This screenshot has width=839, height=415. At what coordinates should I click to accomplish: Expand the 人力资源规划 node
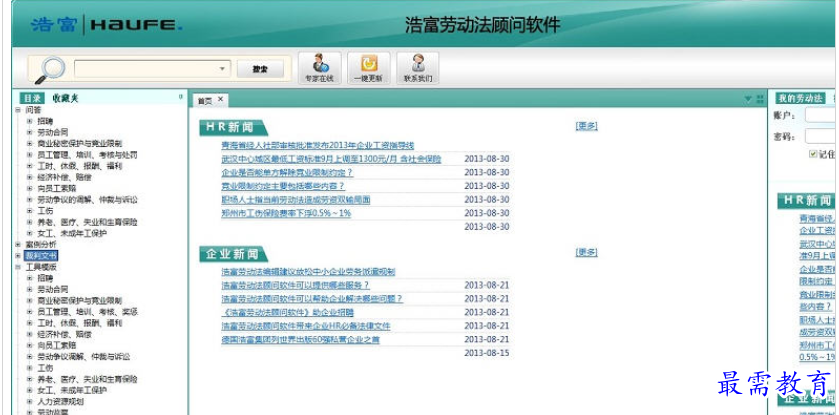29,401
